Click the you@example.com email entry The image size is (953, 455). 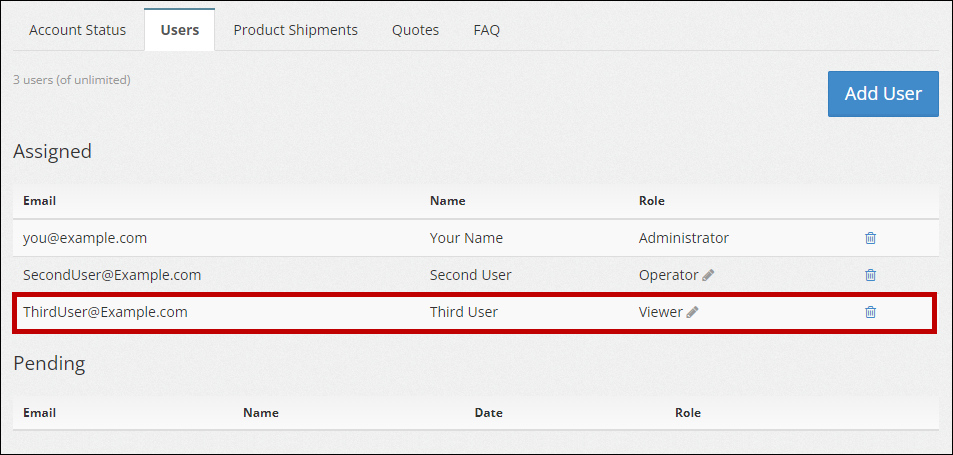pos(85,238)
